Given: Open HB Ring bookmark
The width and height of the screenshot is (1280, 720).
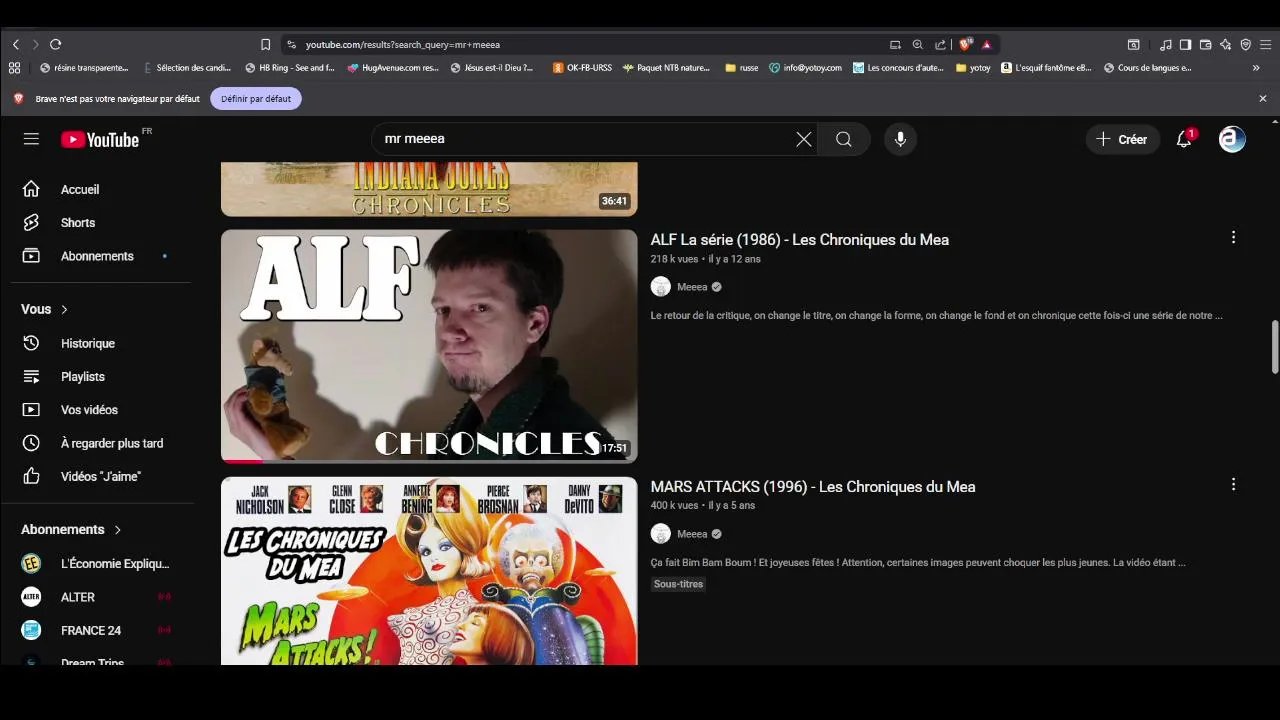Looking at the screenshot, I should 290,68.
